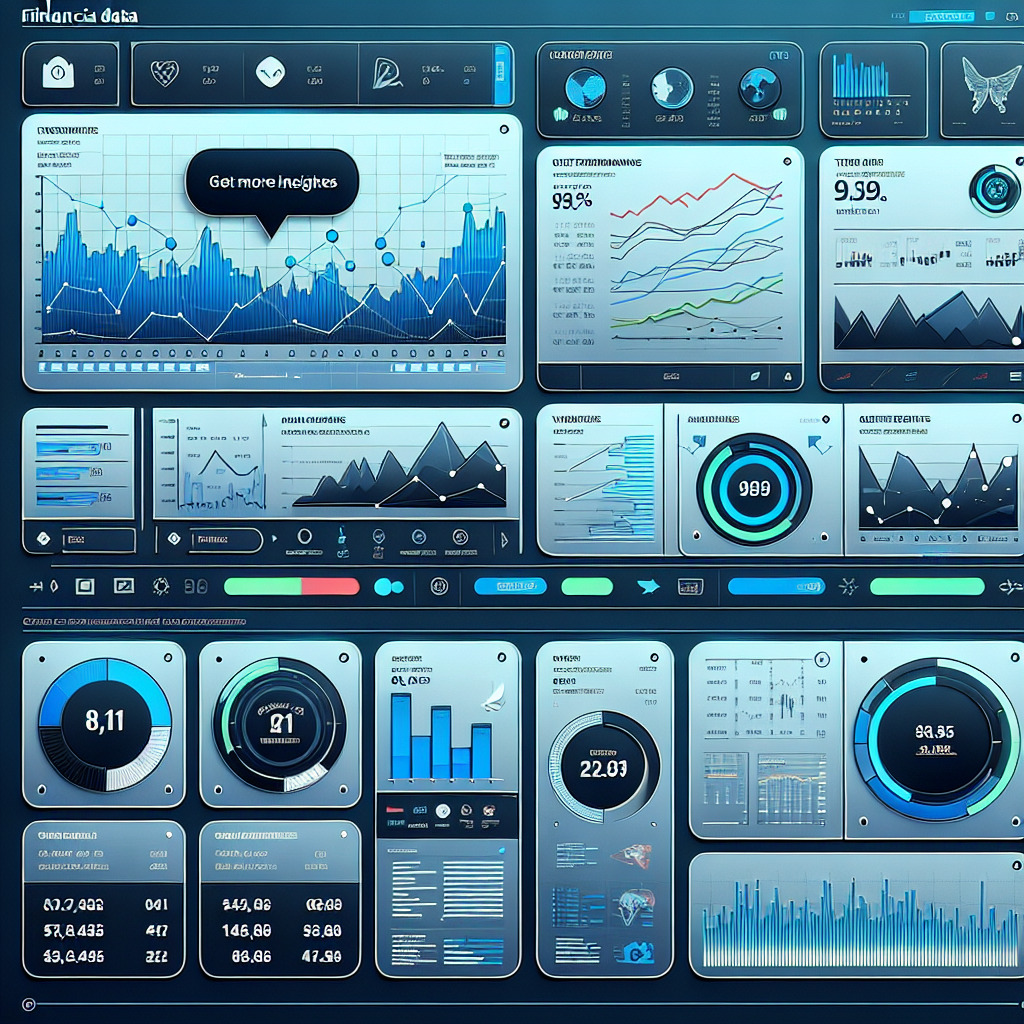This screenshot has height=1024, width=1024.
Task: Expand the circled arrow on the line chart panel
Action: 504,129
